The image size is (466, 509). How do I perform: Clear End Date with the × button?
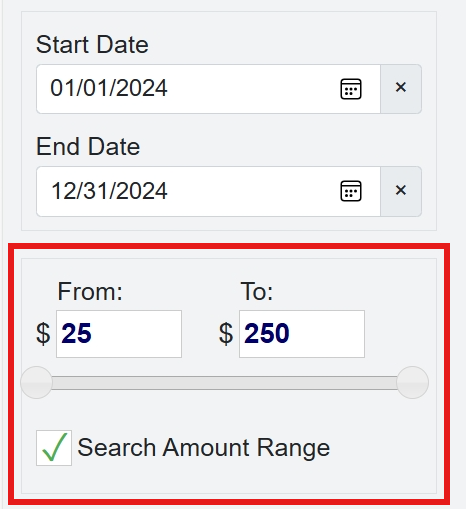pyautogui.click(x=401, y=191)
